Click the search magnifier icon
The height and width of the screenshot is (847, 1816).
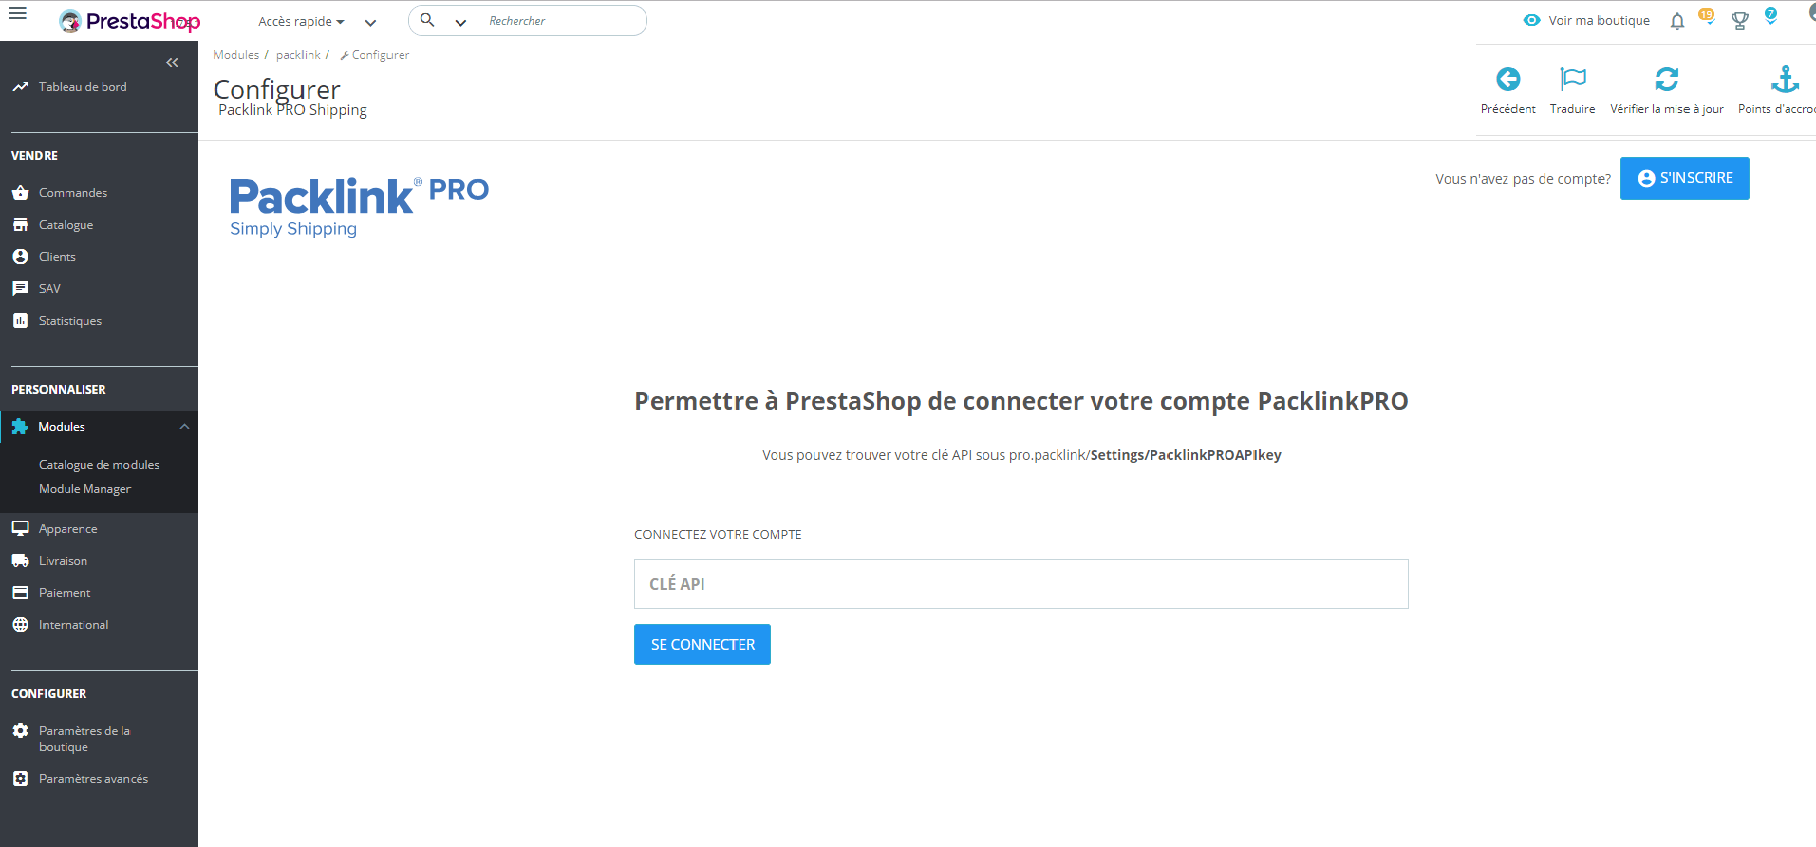pyautogui.click(x=427, y=20)
